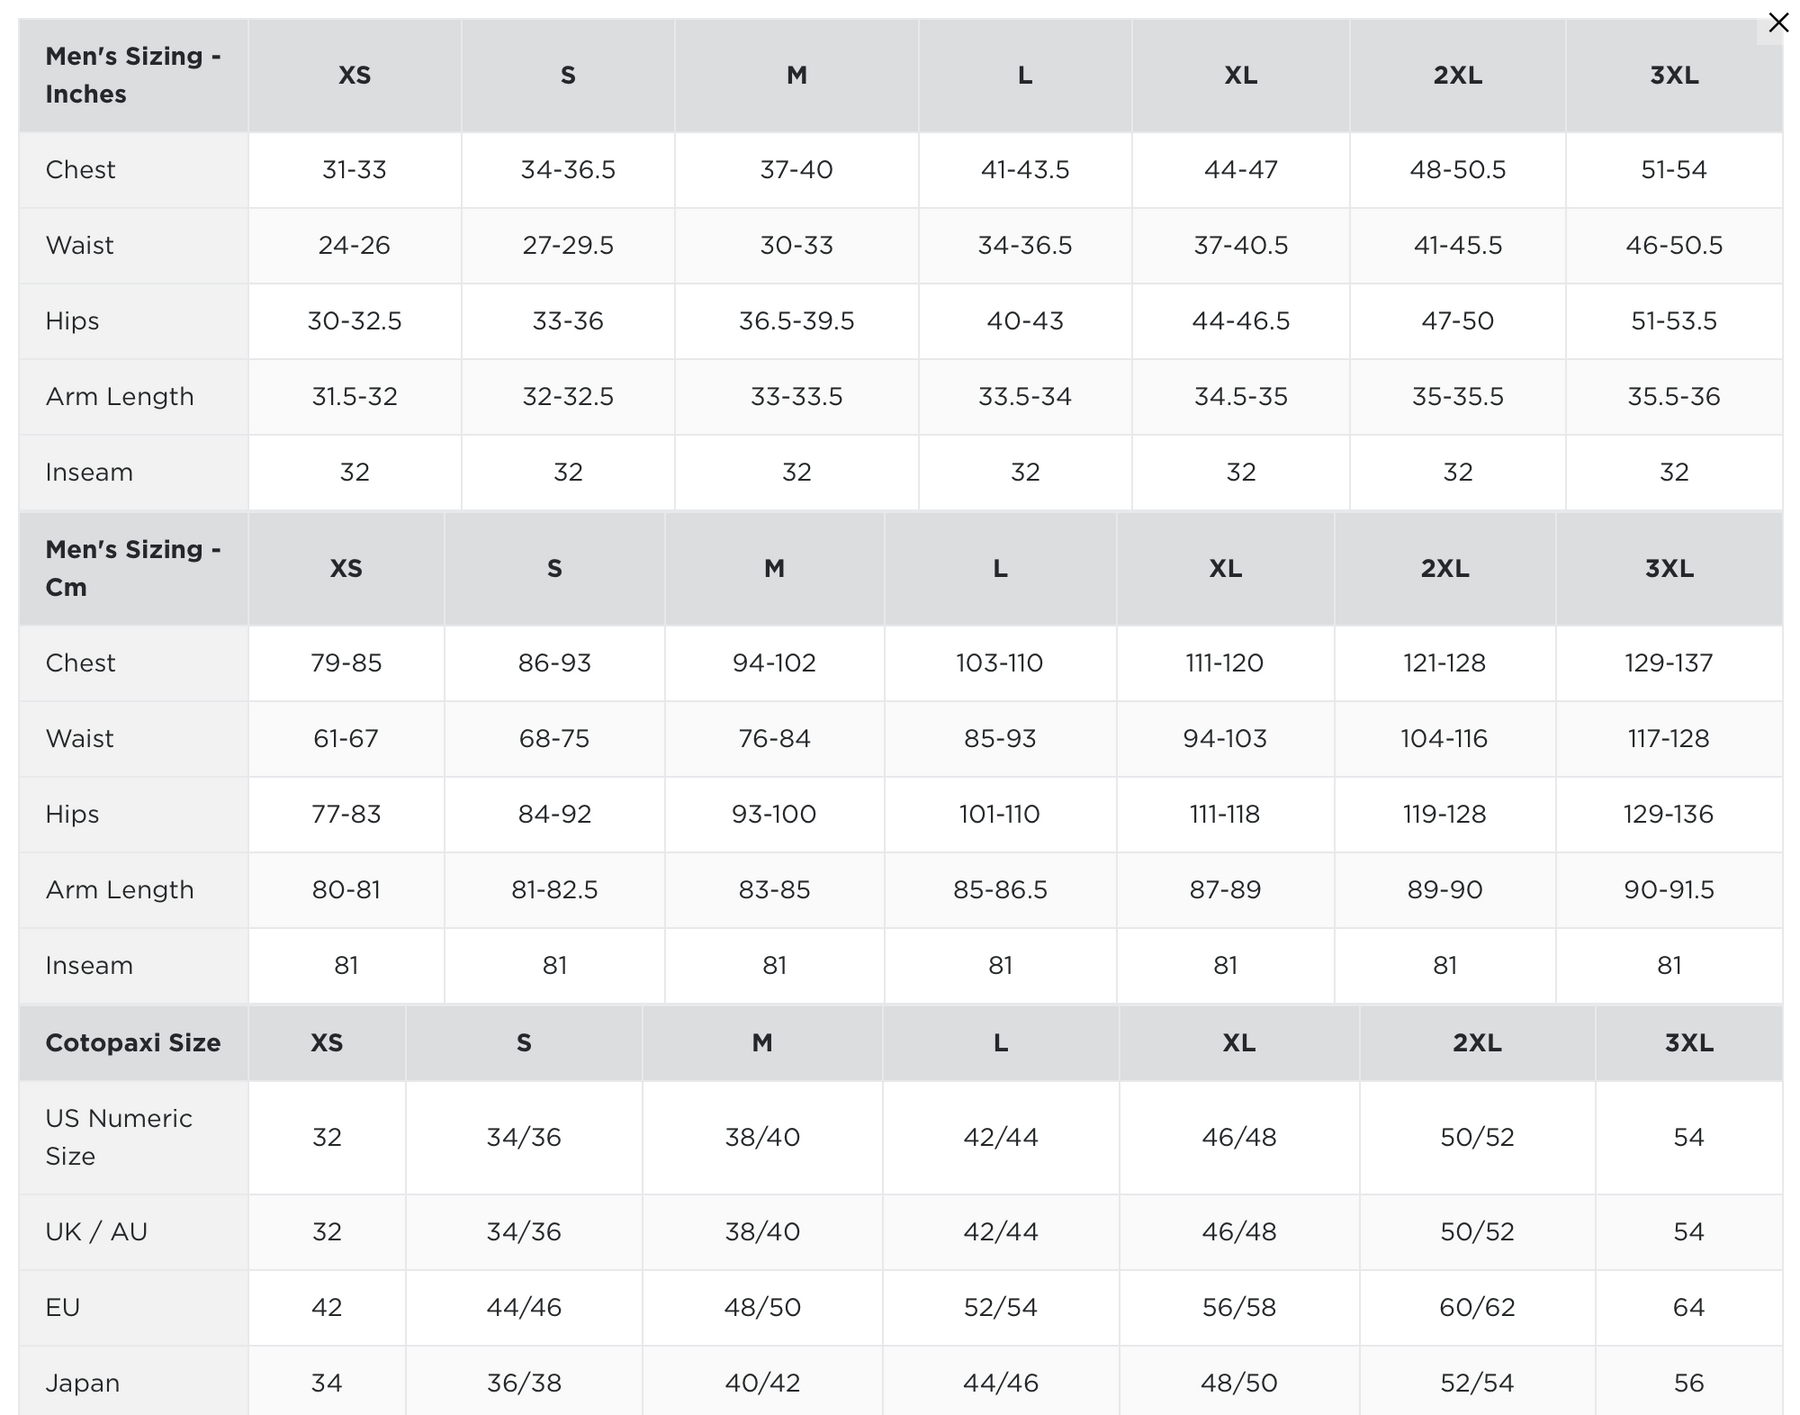The height and width of the screenshot is (1415, 1800).
Task: Click the 31.5-32 arm length cell
Action: (354, 397)
